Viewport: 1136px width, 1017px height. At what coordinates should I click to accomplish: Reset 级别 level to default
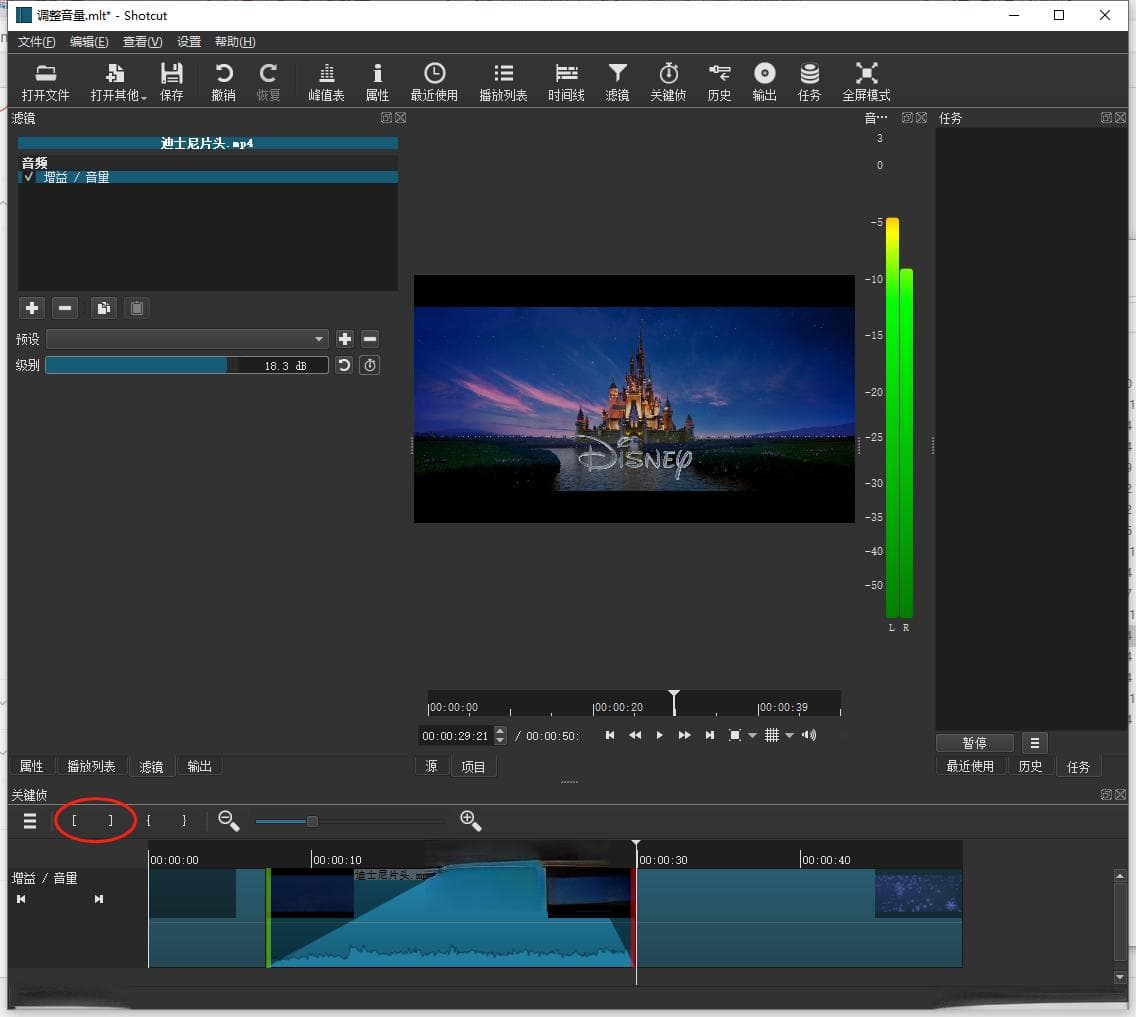(x=344, y=365)
